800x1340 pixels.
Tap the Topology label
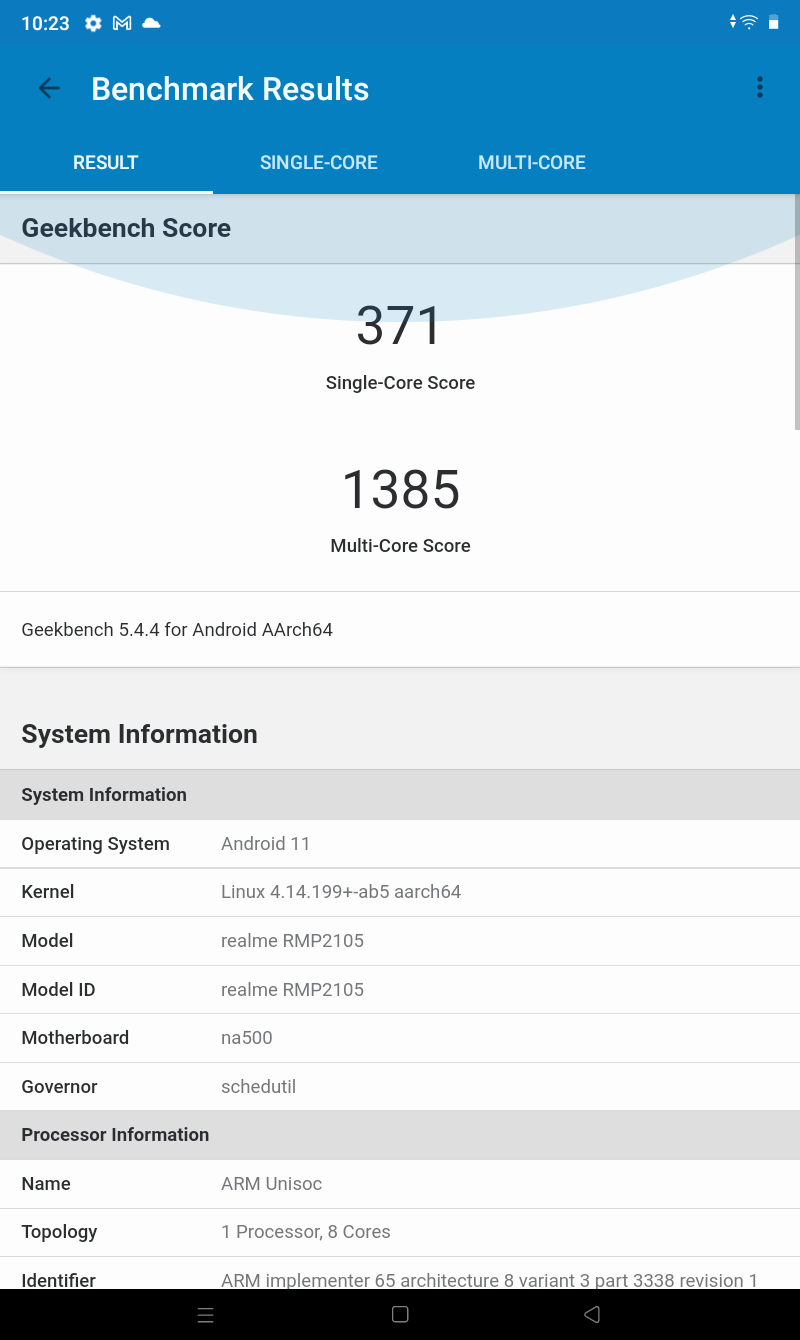[59, 1232]
